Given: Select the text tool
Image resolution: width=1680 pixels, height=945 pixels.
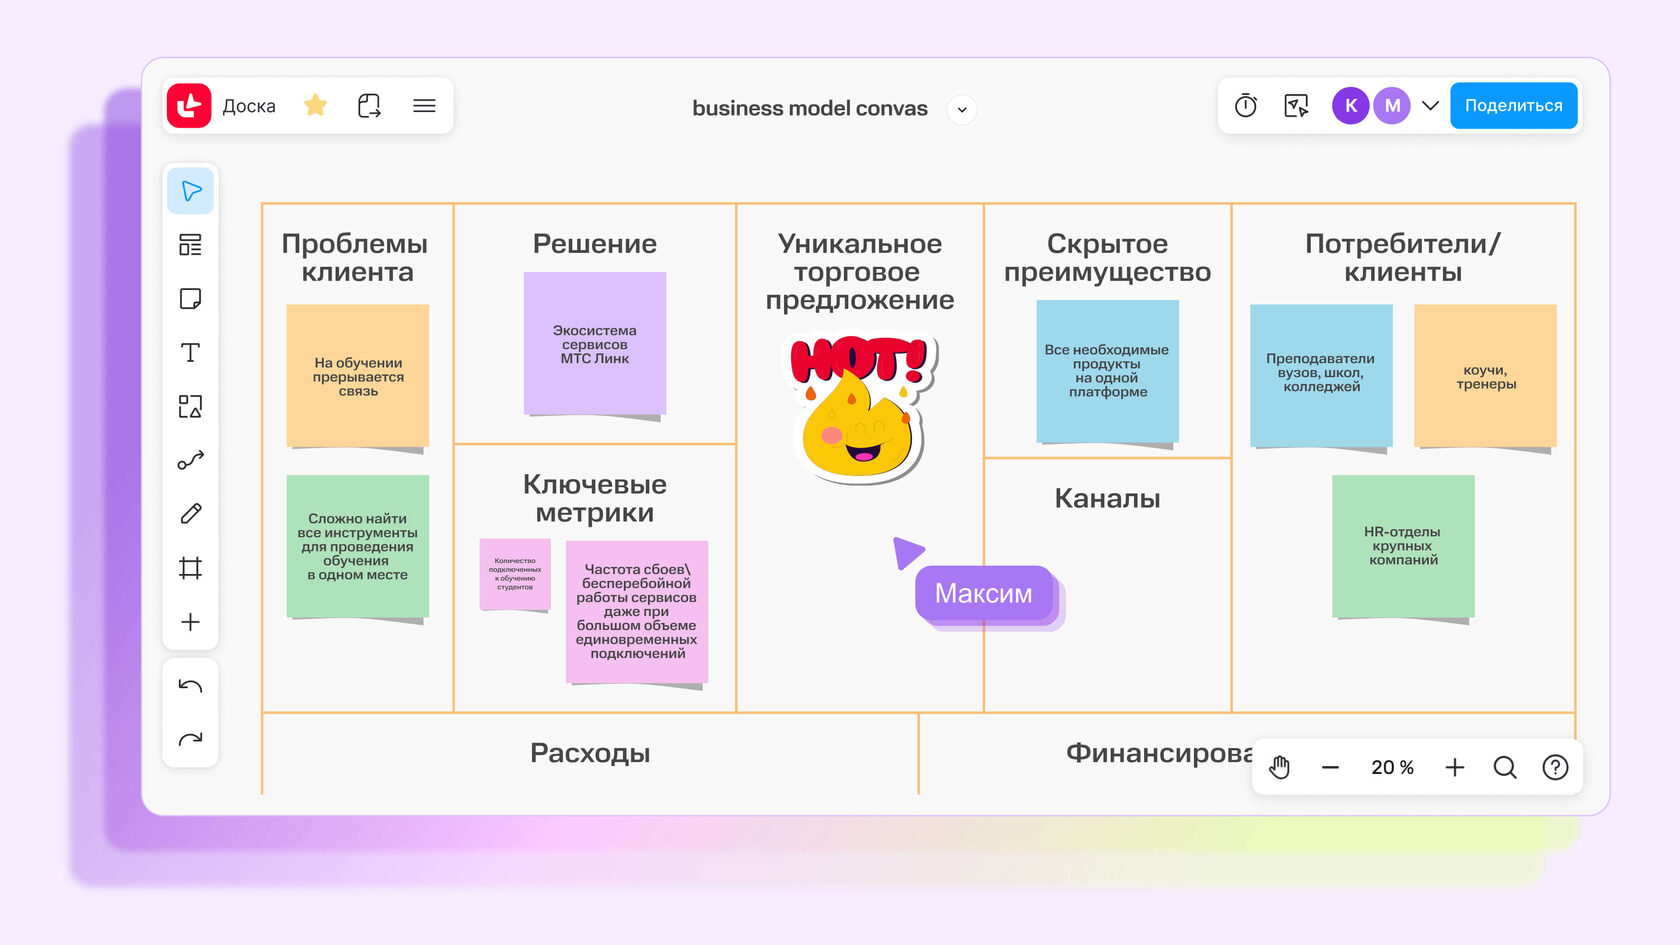Looking at the screenshot, I should (x=190, y=351).
